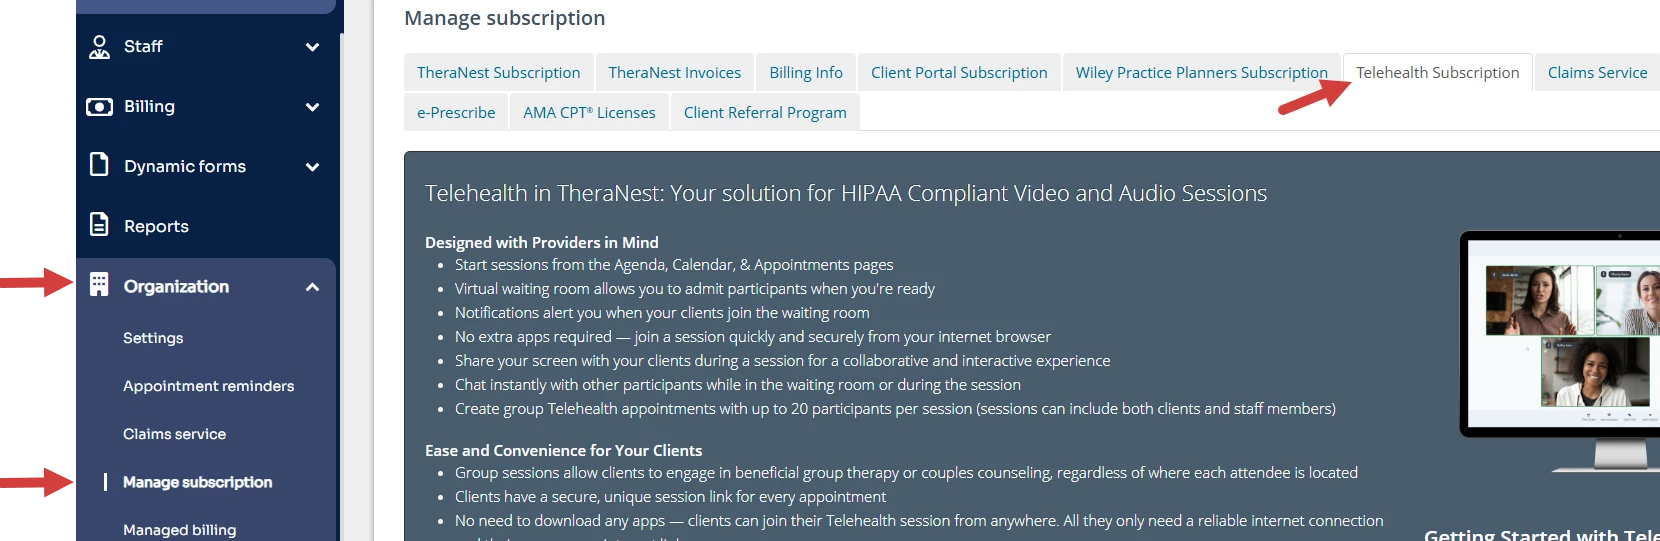Screen dimensions: 1660x541
Task: Expand the Dynamic forms chevron
Action: (312, 167)
